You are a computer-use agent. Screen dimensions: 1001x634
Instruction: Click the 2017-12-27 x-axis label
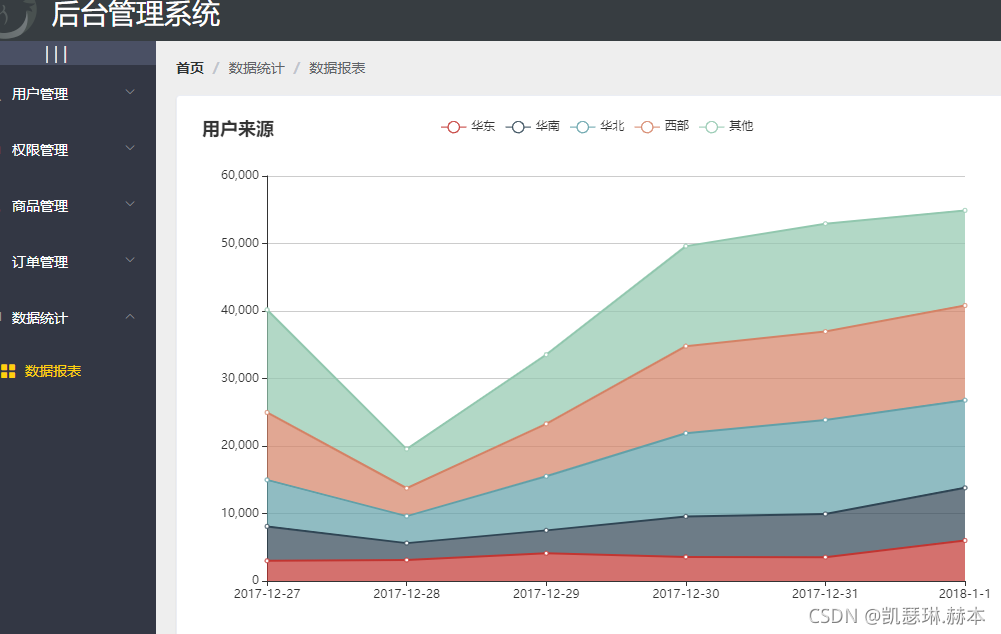267,593
